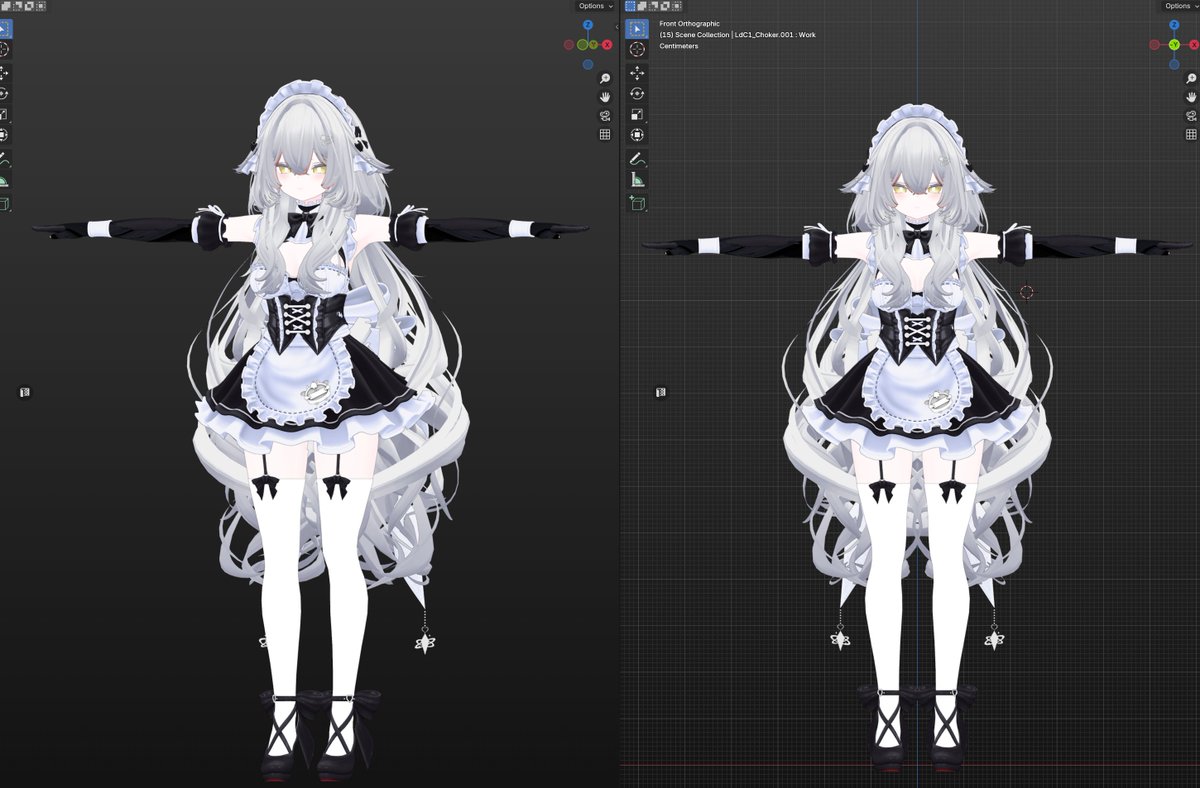The height and width of the screenshot is (788, 1200).
Task: Click the zoom magnifier icon in left viewport
Action: pos(605,78)
